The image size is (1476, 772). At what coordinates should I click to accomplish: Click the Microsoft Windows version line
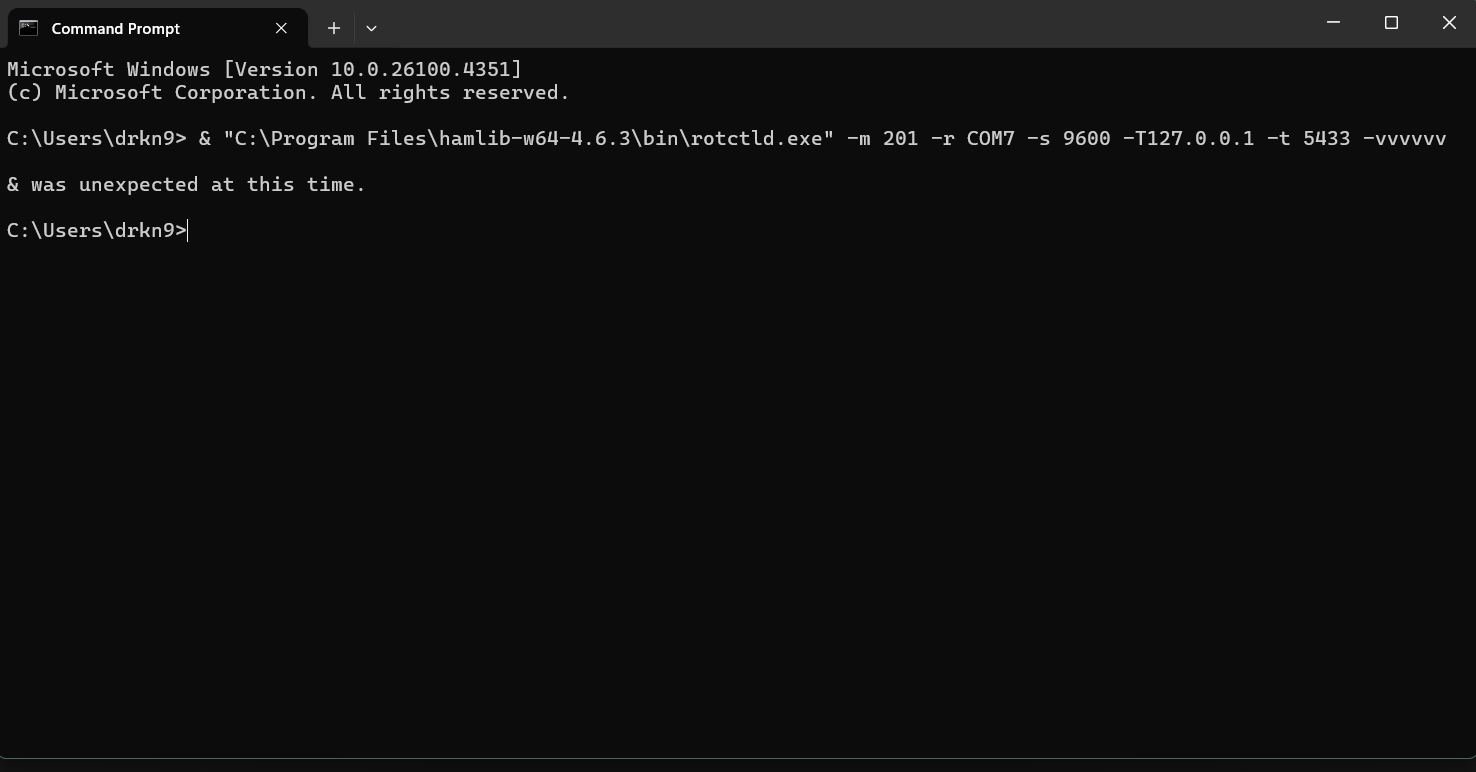coord(264,69)
